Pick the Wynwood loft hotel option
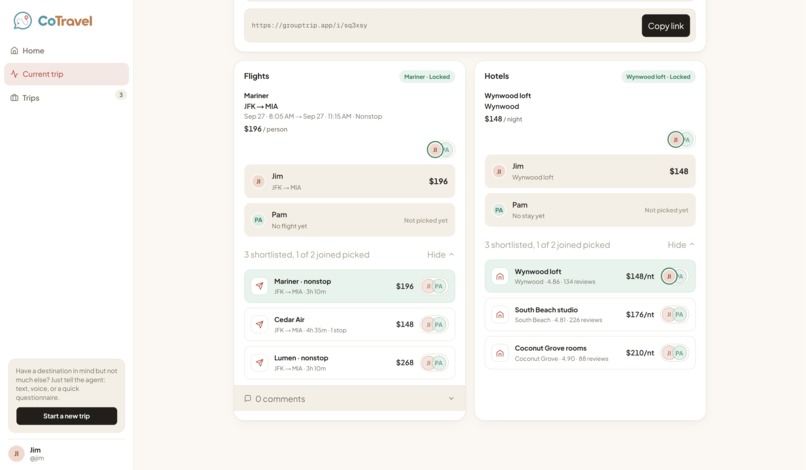 pos(590,276)
